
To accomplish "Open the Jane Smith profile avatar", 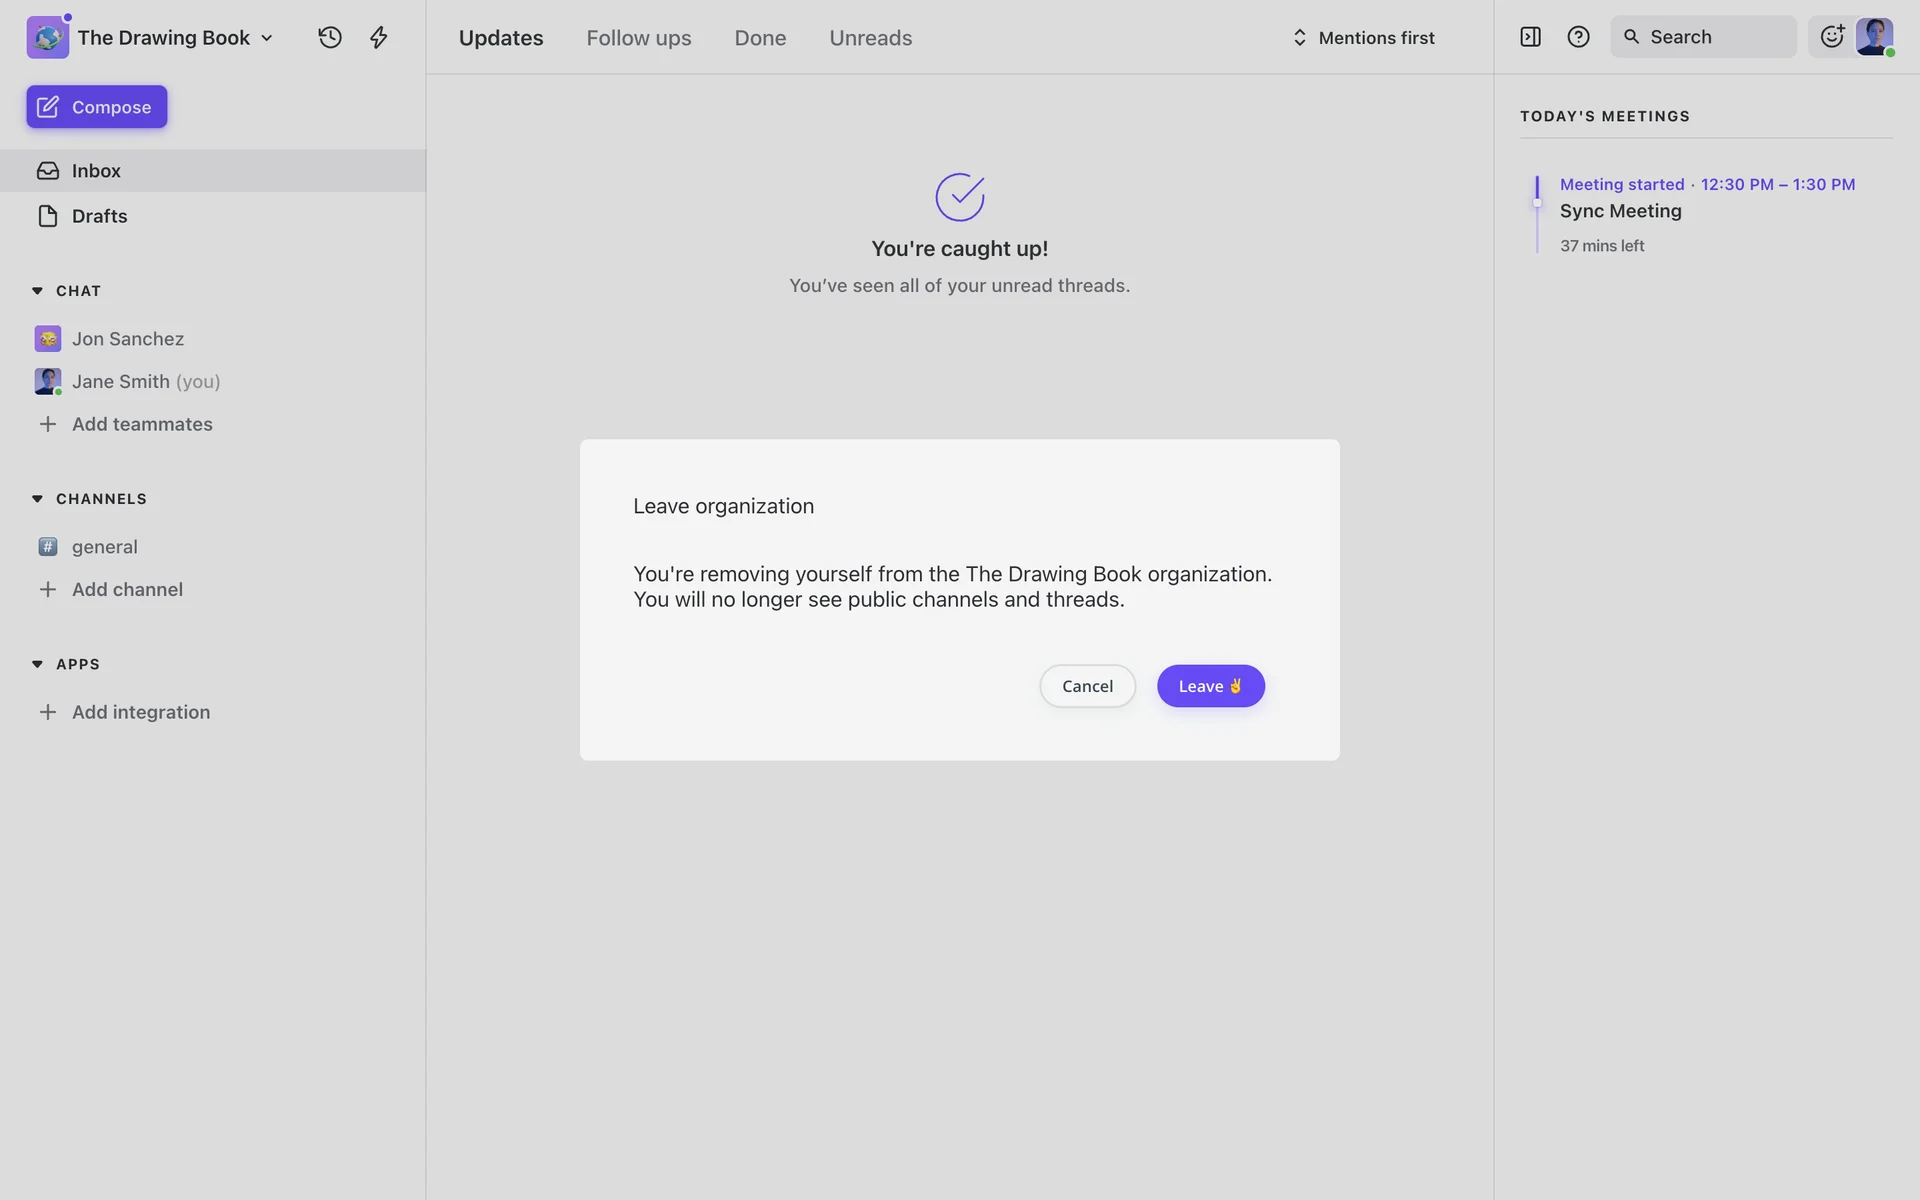I will click(x=1874, y=37).
